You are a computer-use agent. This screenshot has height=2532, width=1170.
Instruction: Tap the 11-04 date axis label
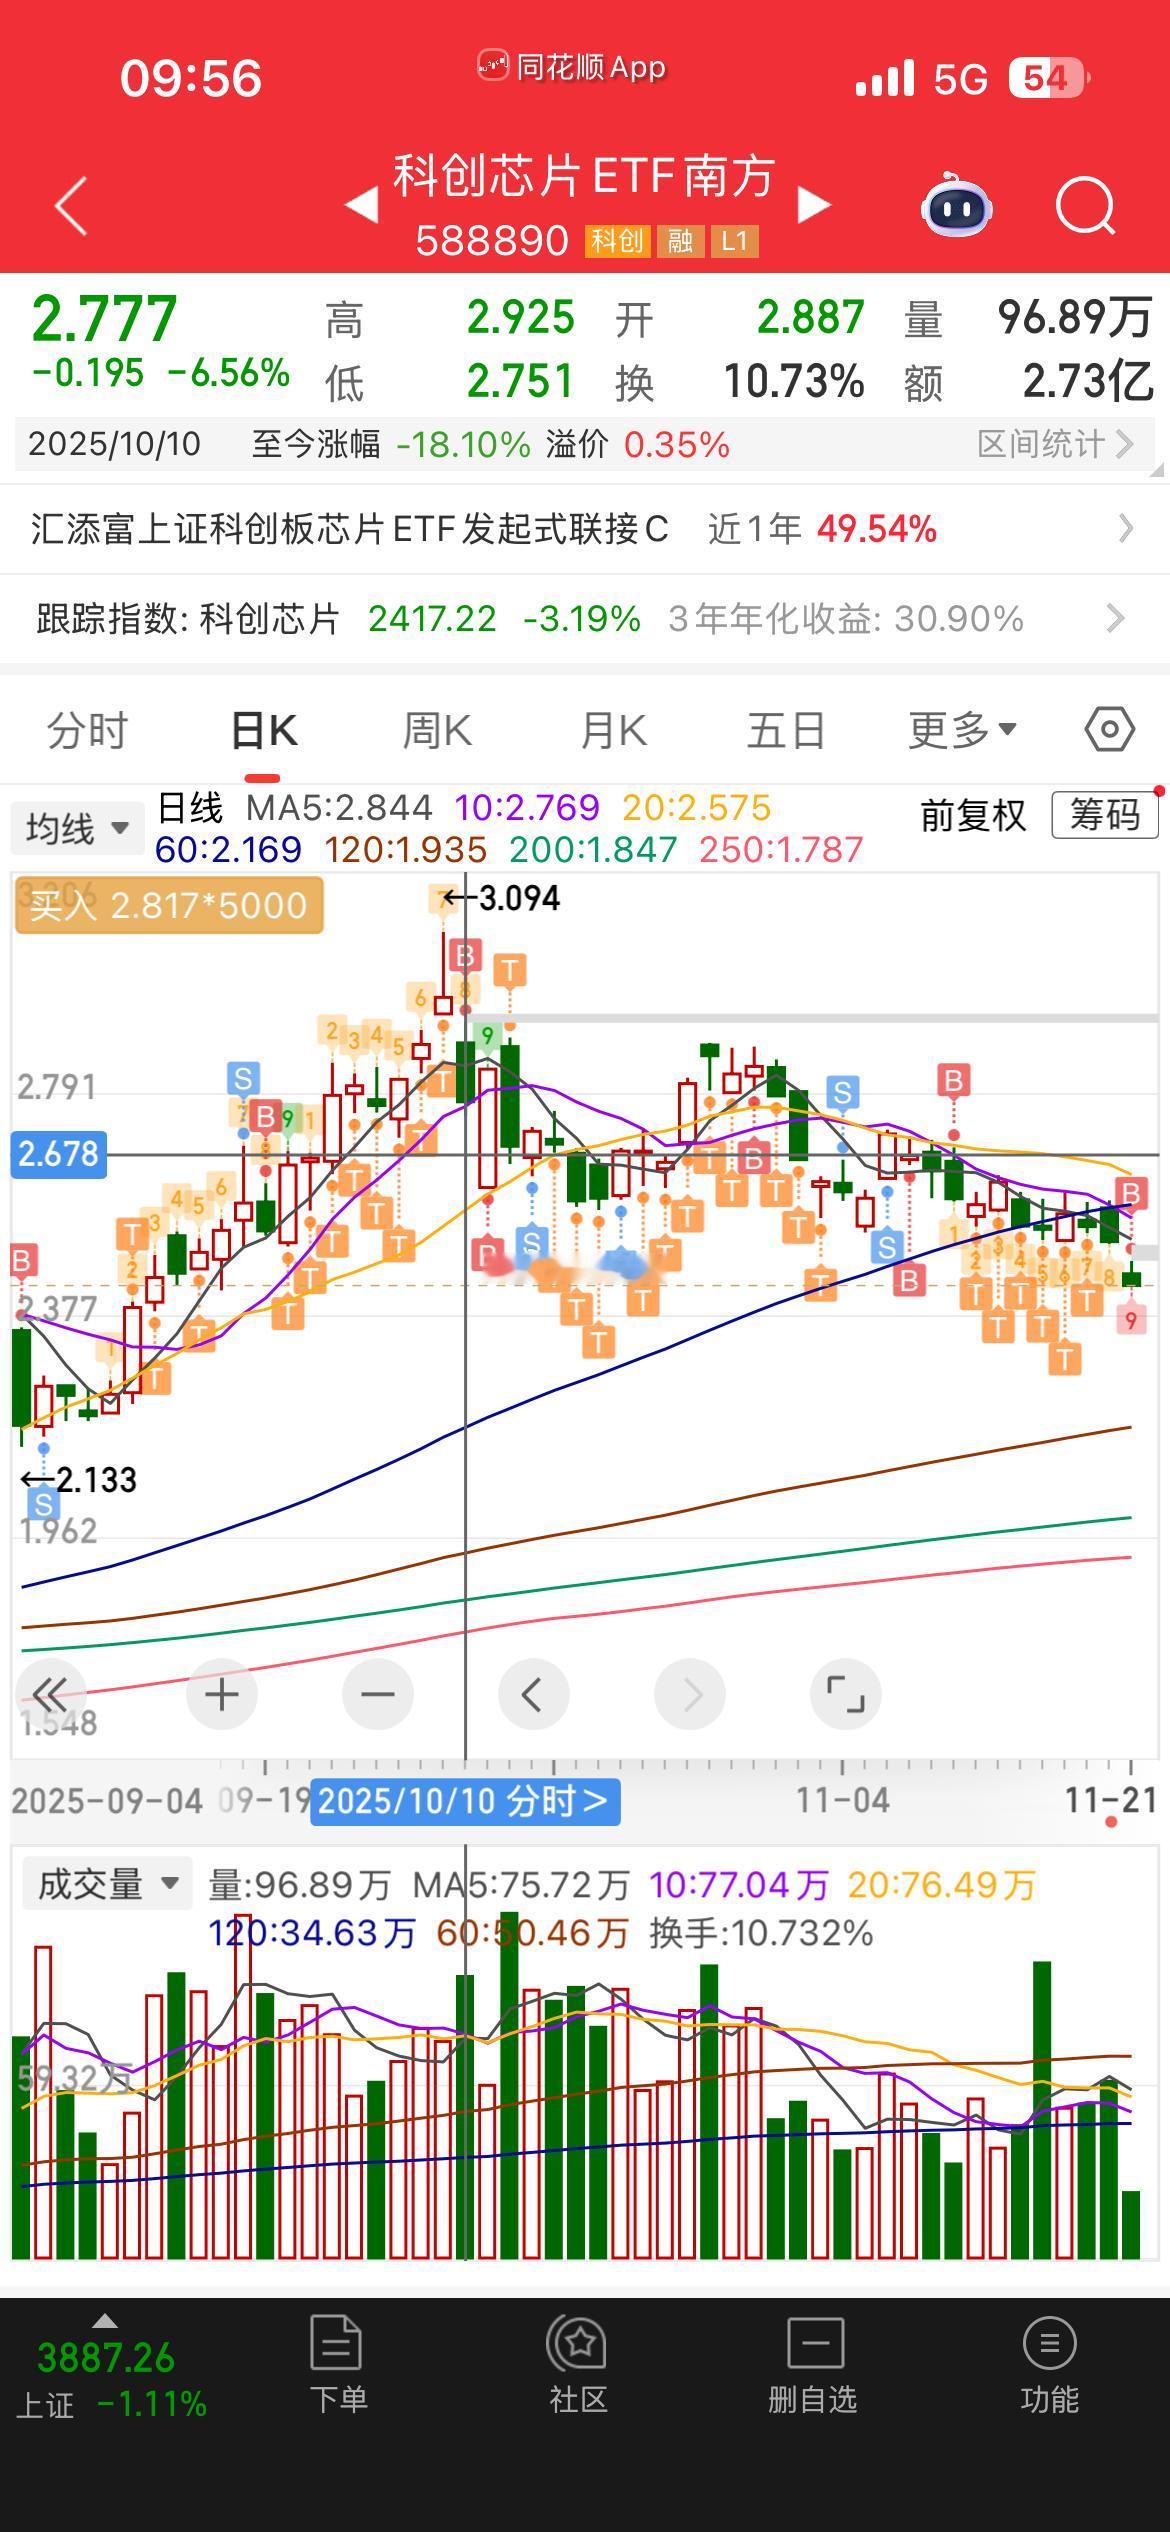pyautogui.click(x=842, y=1801)
